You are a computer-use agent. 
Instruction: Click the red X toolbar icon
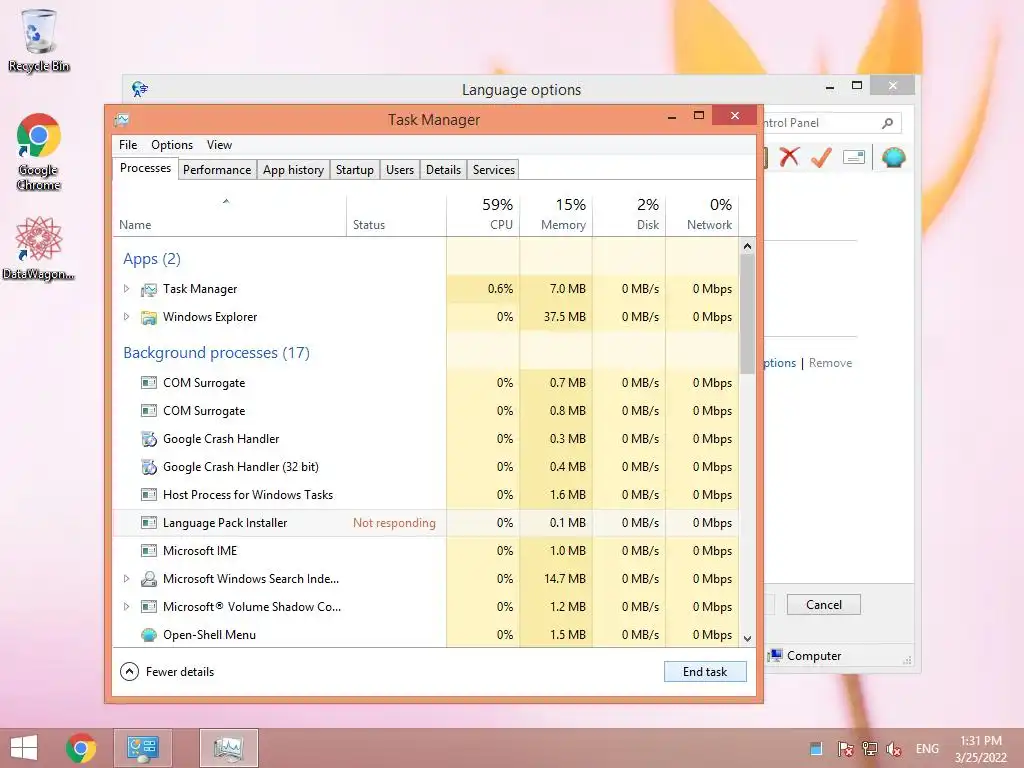(790, 157)
